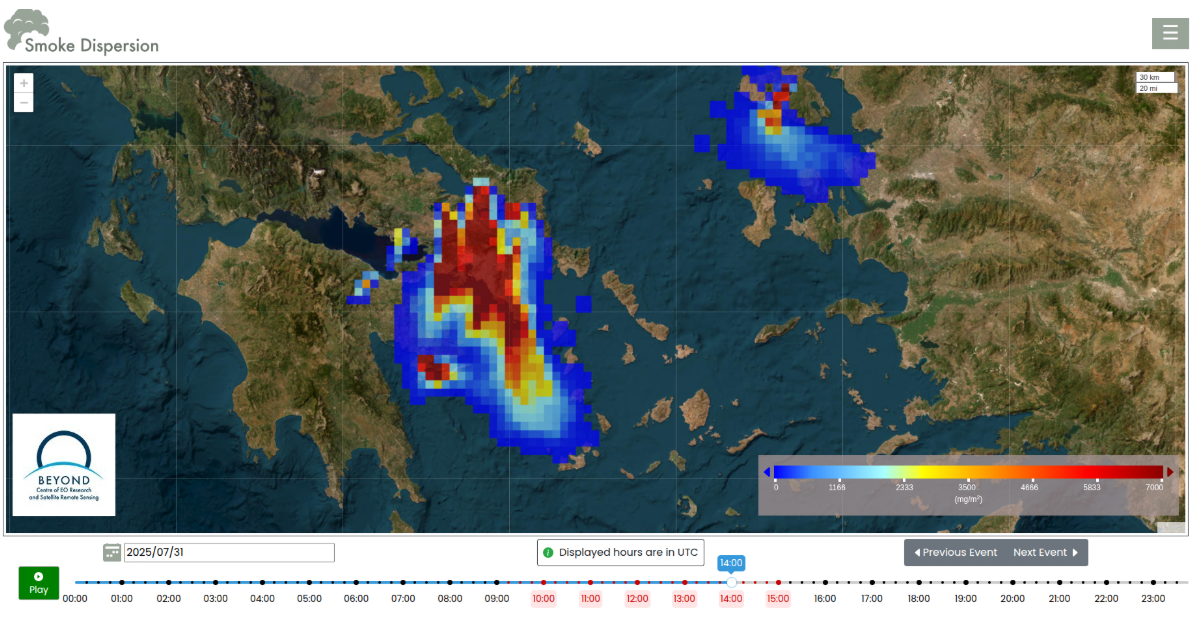Select 02:00 on the timeline
1198x618 pixels.
click(x=169, y=598)
